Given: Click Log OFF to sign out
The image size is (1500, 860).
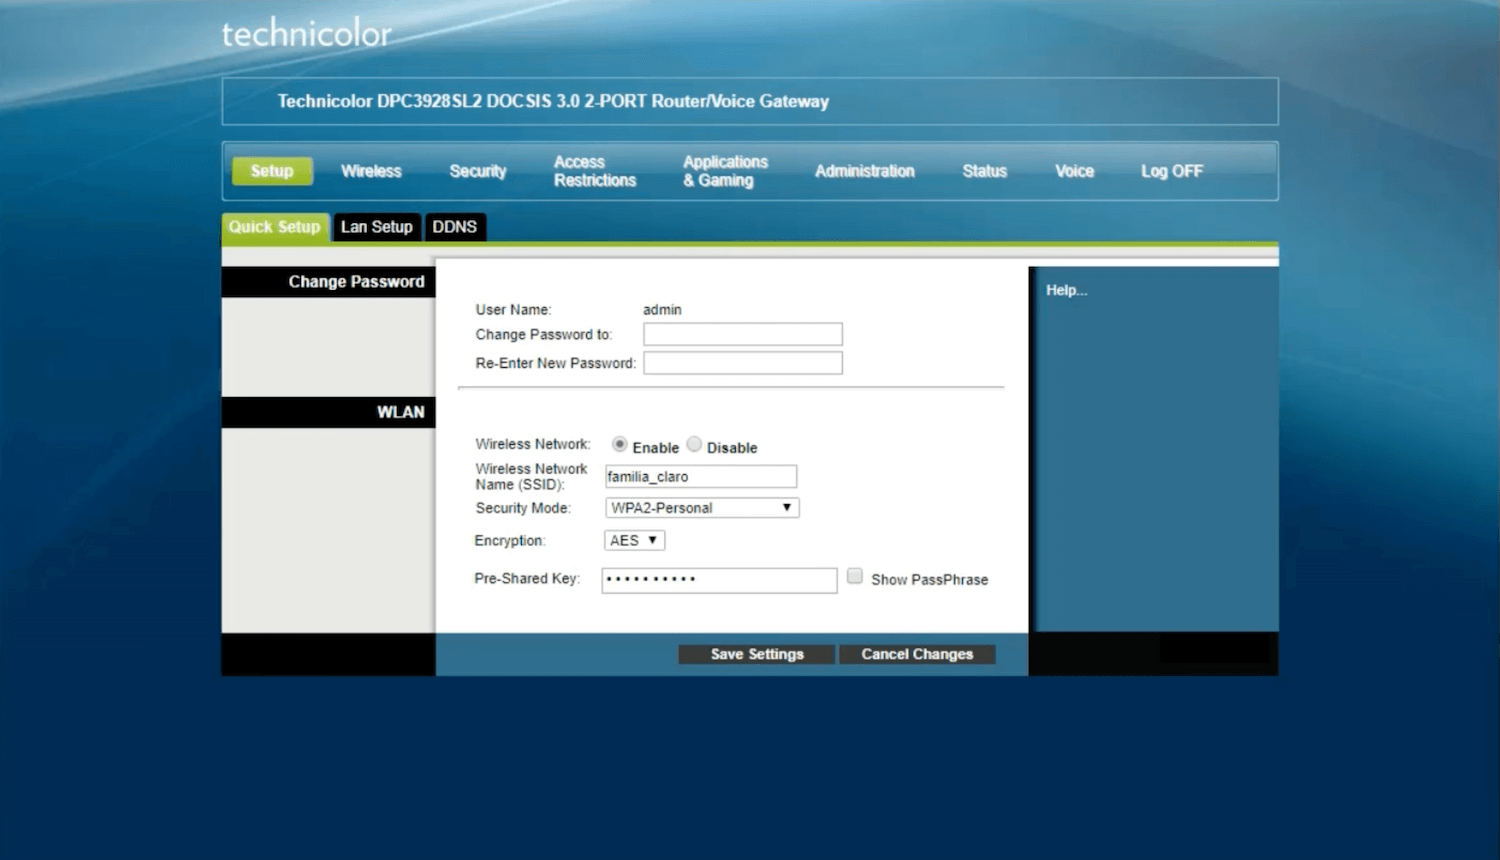Looking at the screenshot, I should 1171,171.
